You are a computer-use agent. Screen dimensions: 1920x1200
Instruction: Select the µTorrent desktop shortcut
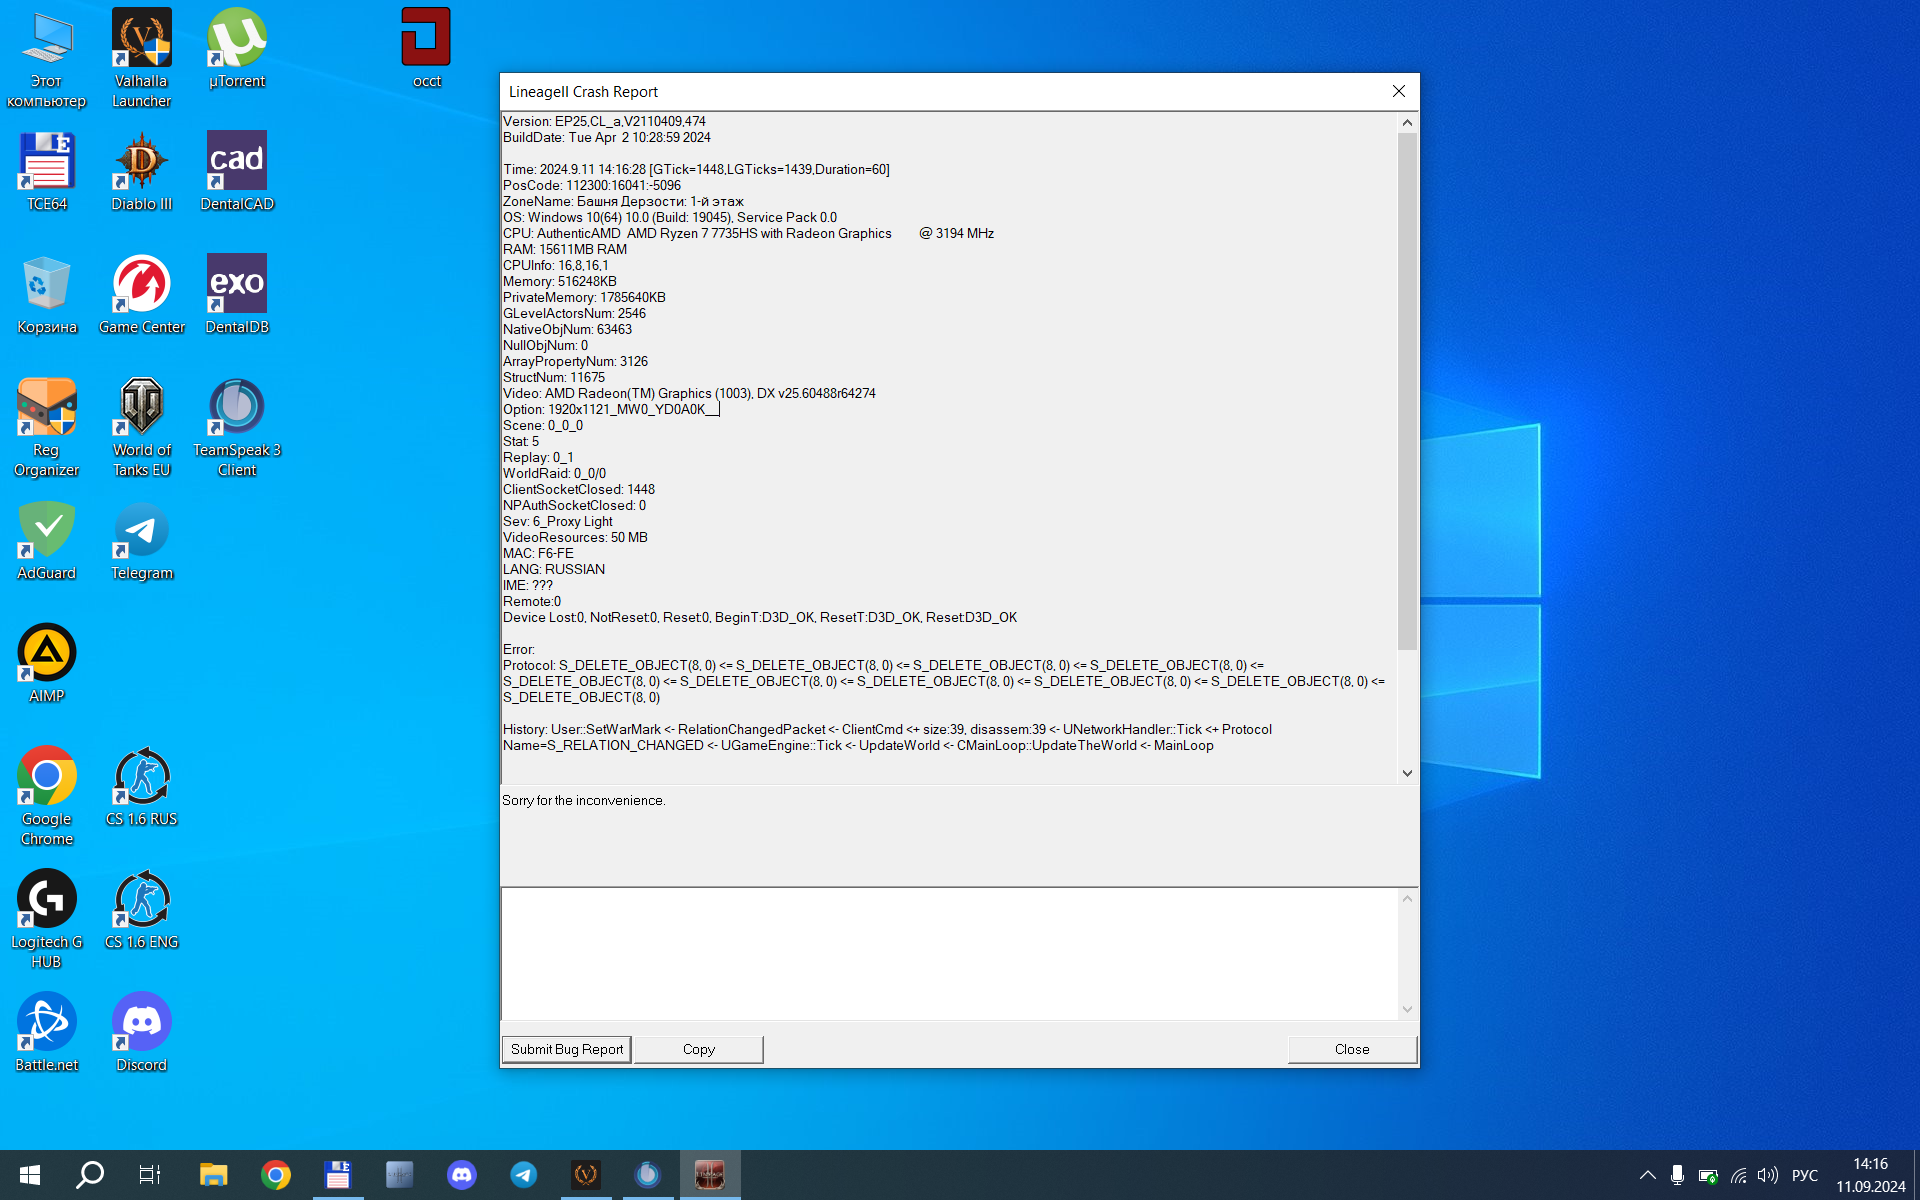pyautogui.click(x=237, y=48)
